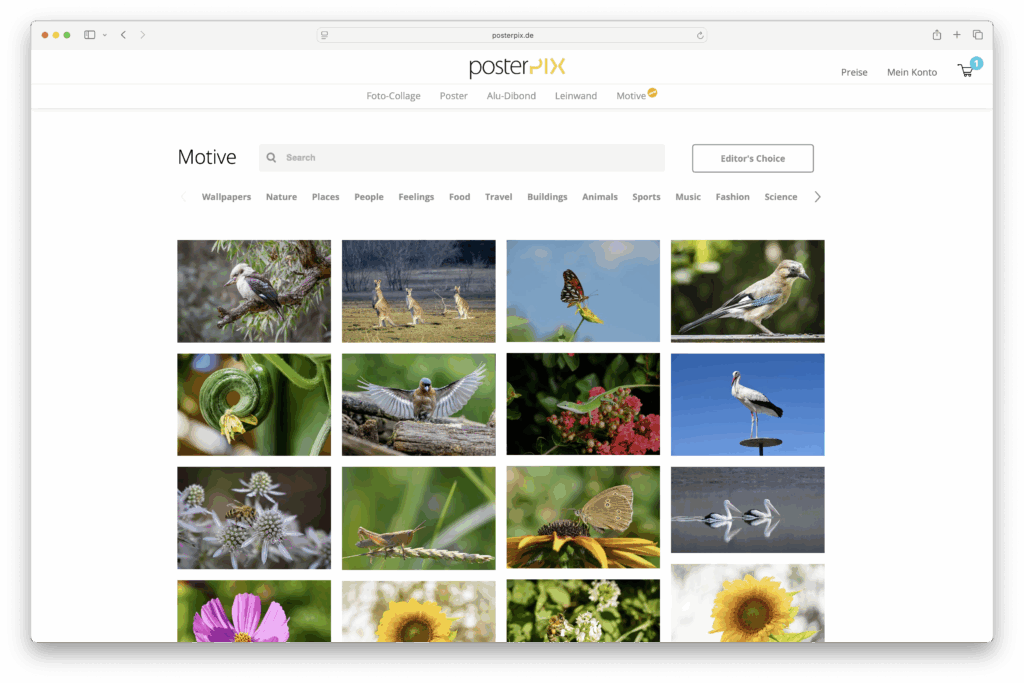This screenshot has width=1024, height=683.
Task: Select the Animals category
Action: pos(600,197)
